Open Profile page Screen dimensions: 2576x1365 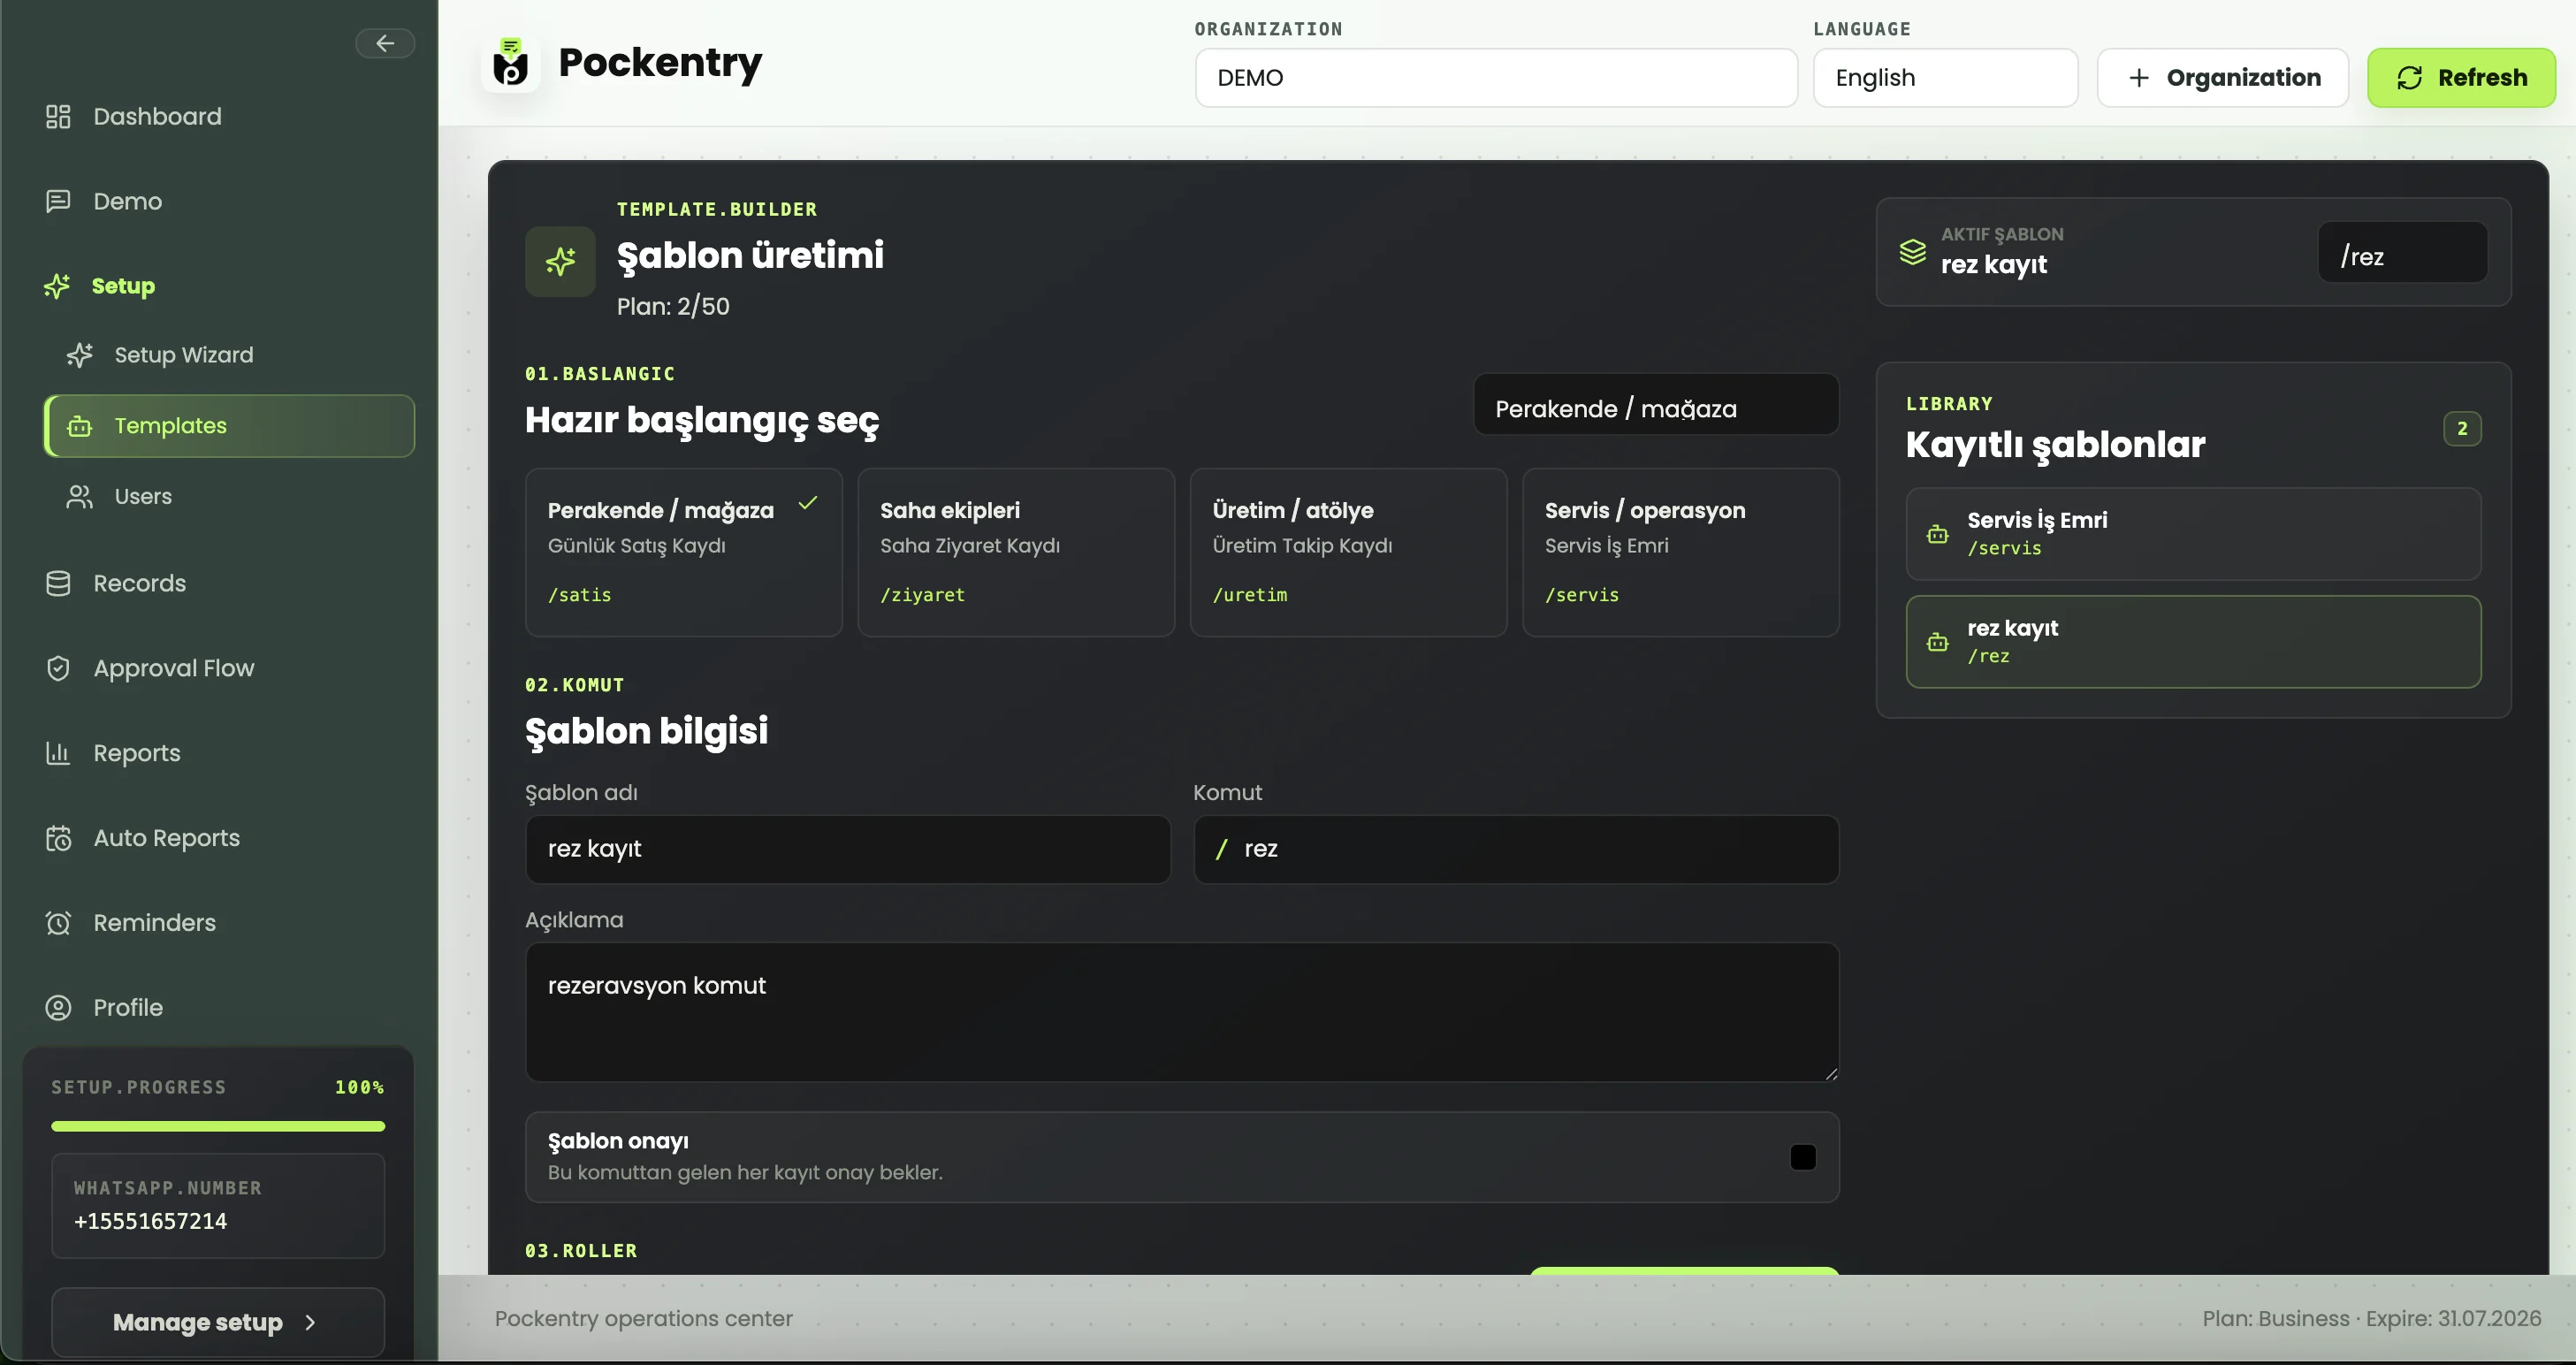tap(229, 1008)
